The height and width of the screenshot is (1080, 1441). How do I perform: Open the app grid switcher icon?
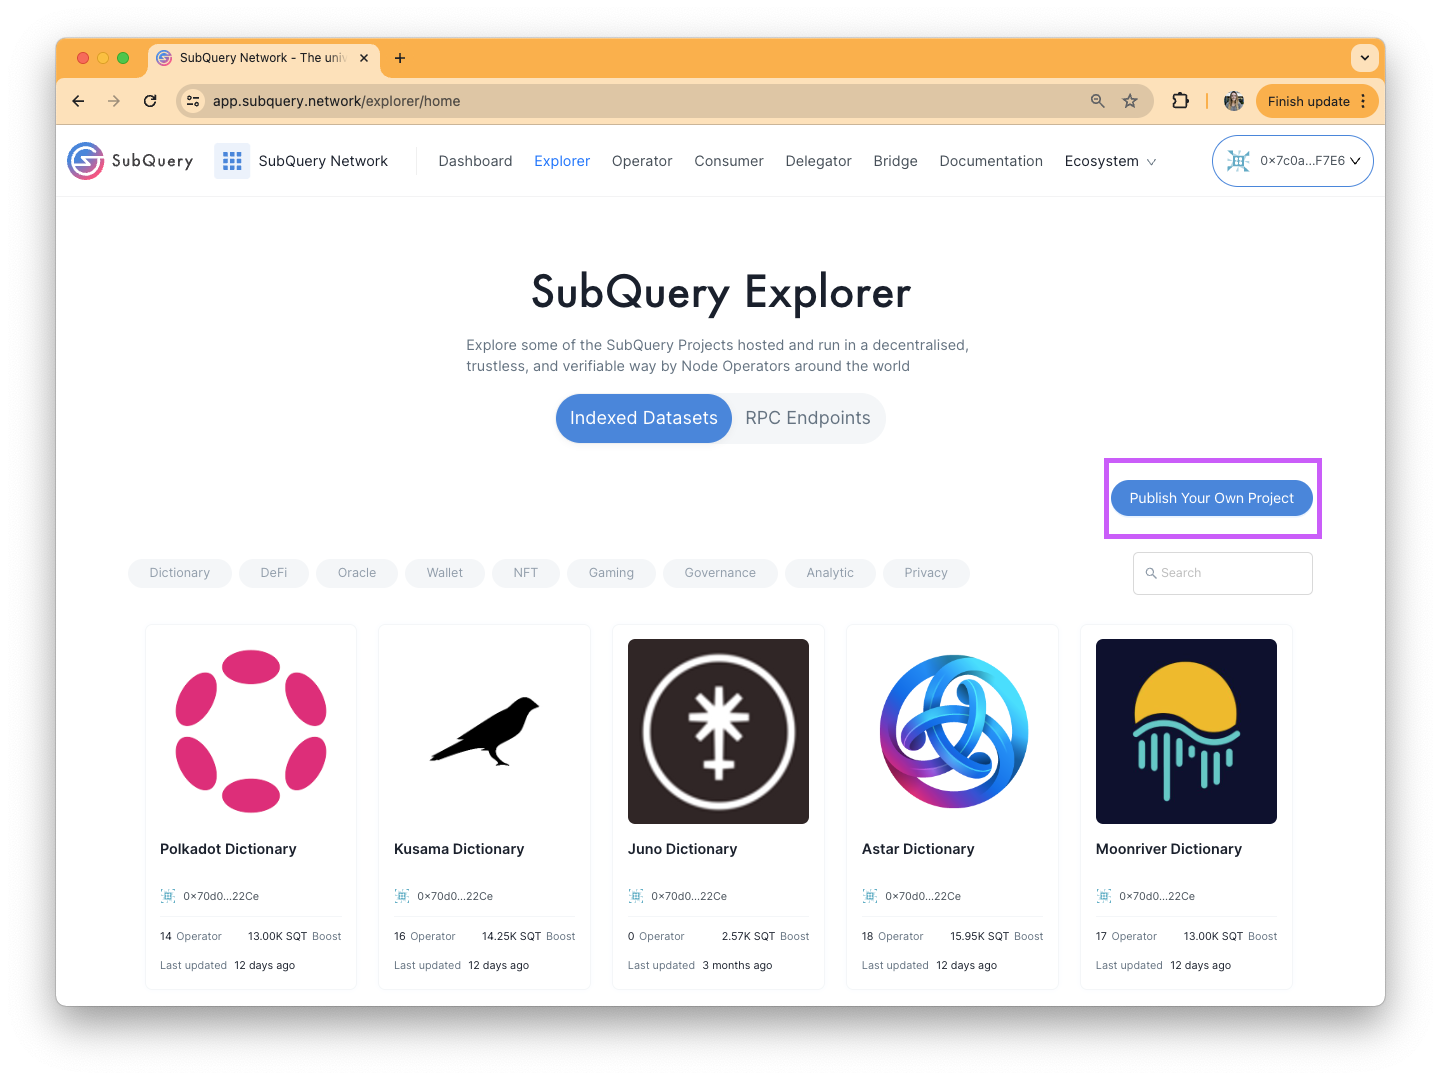(232, 161)
